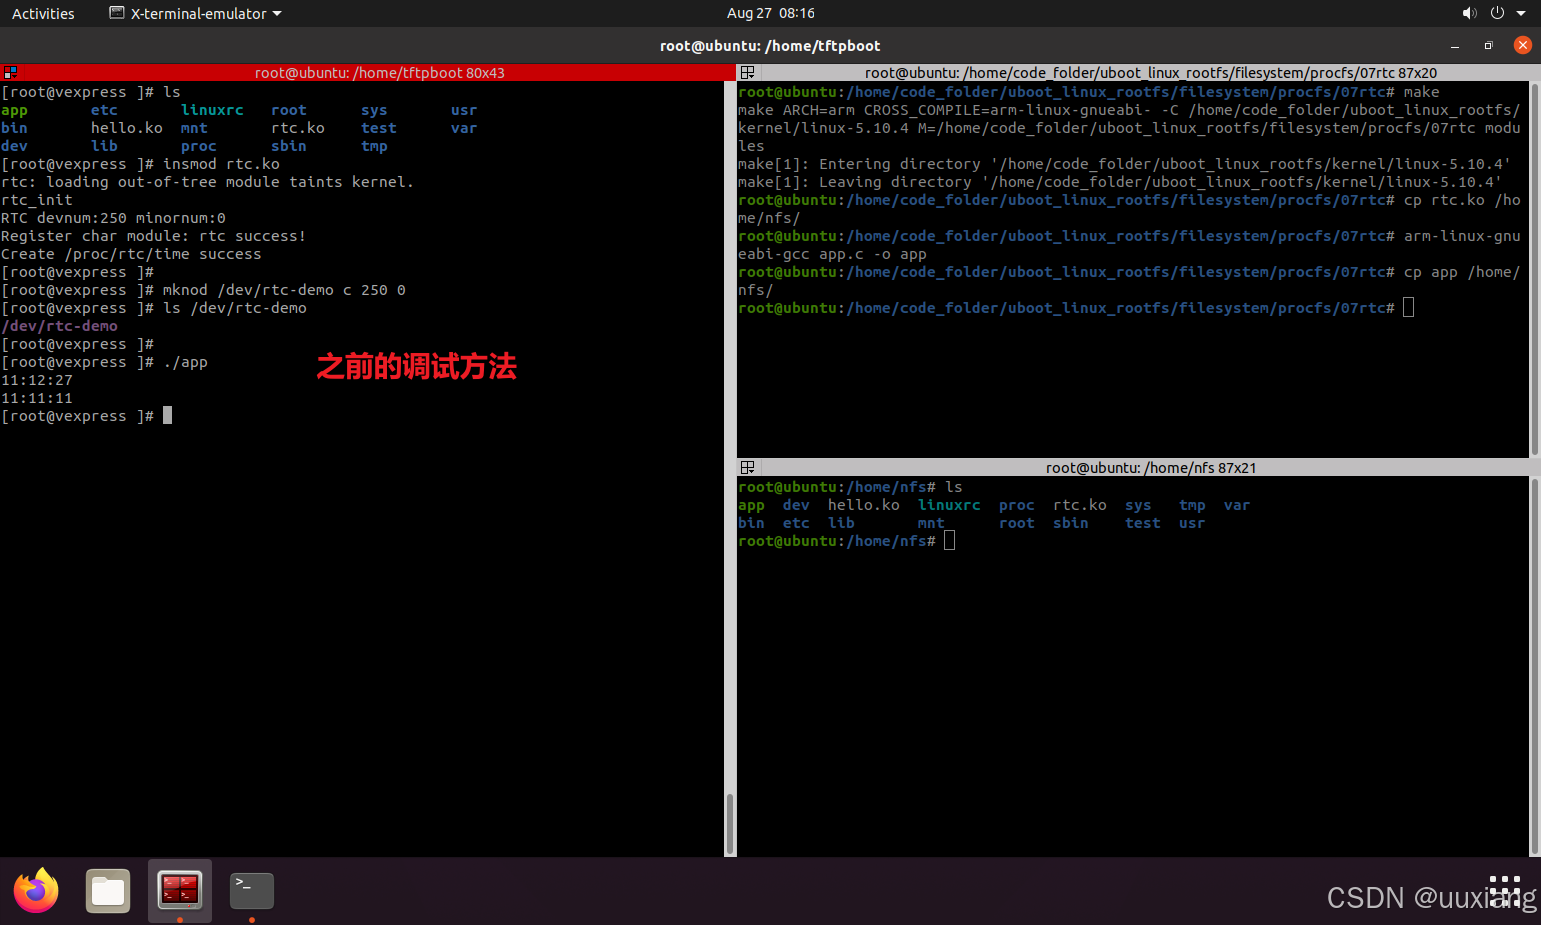Open the Activities overview
The width and height of the screenshot is (1541, 925).
pyautogui.click(x=43, y=13)
